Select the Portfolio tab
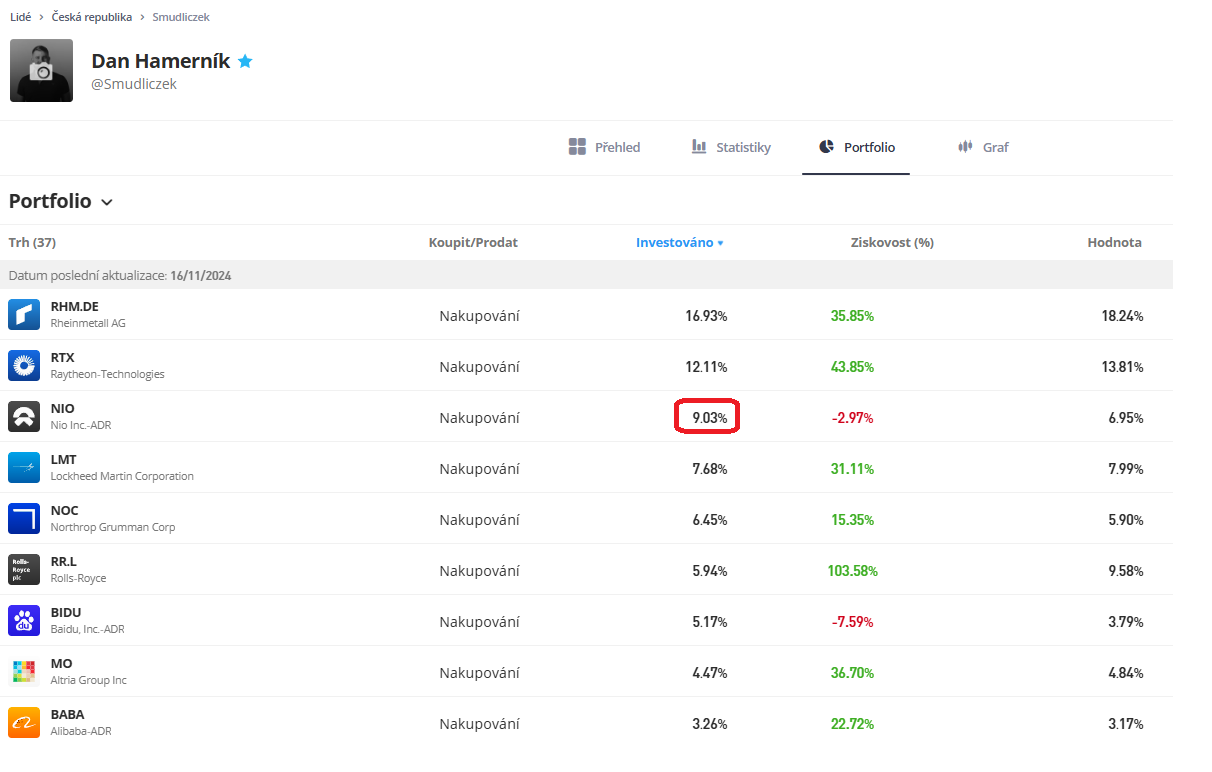 click(856, 147)
